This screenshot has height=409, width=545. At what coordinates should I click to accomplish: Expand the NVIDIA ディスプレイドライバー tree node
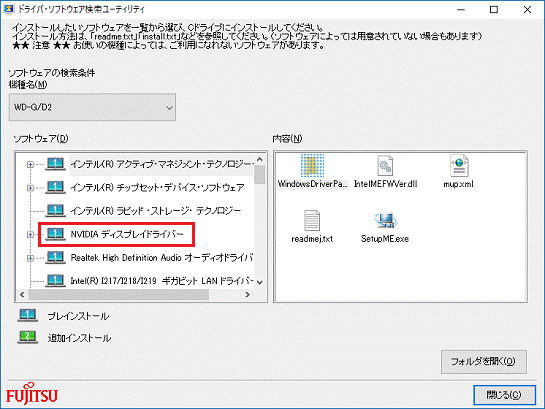[30, 235]
